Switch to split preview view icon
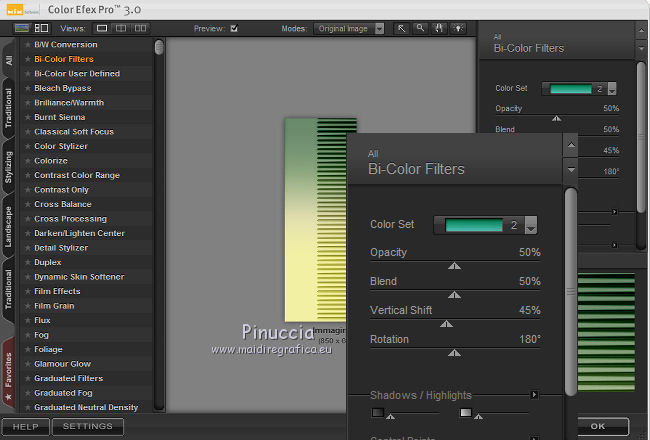Image resolution: width=650 pixels, height=440 pixels. point(122,29)
